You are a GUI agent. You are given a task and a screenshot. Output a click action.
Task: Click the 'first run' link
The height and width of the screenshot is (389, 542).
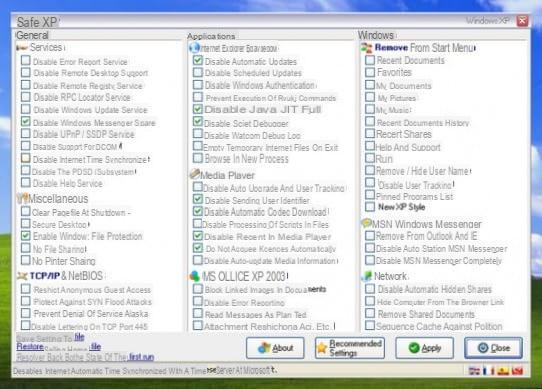point(141,357)
